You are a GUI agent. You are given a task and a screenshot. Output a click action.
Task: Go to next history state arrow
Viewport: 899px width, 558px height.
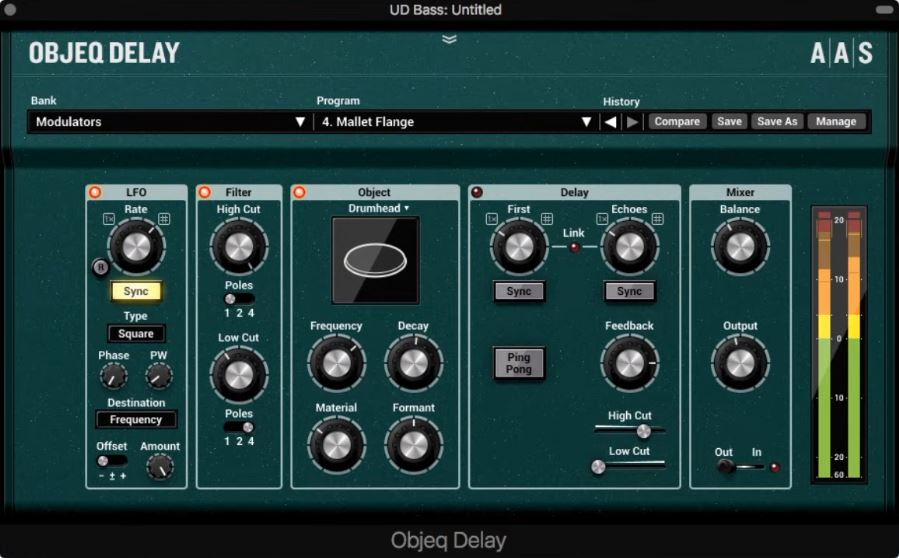coord(632,122)
